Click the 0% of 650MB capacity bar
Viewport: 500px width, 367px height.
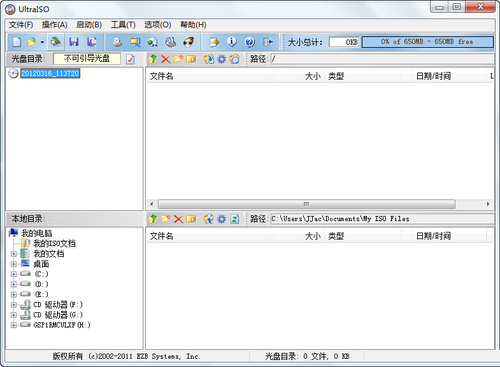click(x=427, y=42)
